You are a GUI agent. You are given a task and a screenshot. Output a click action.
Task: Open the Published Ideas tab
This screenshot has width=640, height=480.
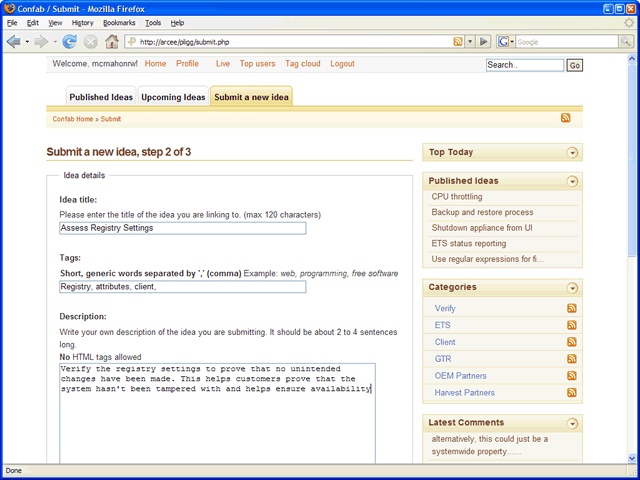(x=101, y=98)
